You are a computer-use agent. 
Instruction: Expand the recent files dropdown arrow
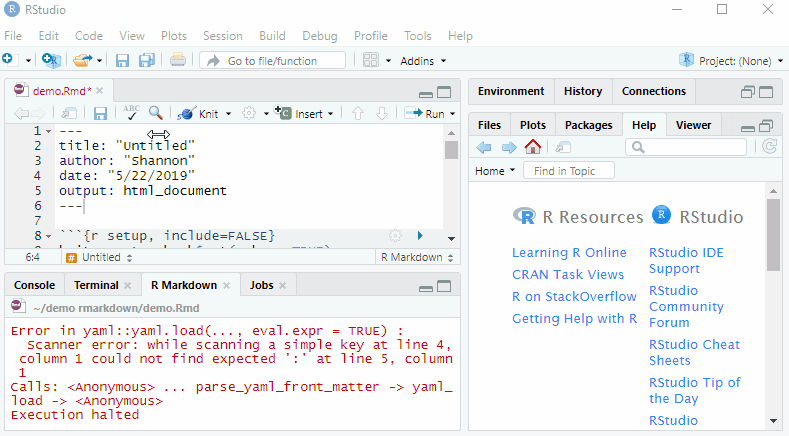tap(100, 61)
